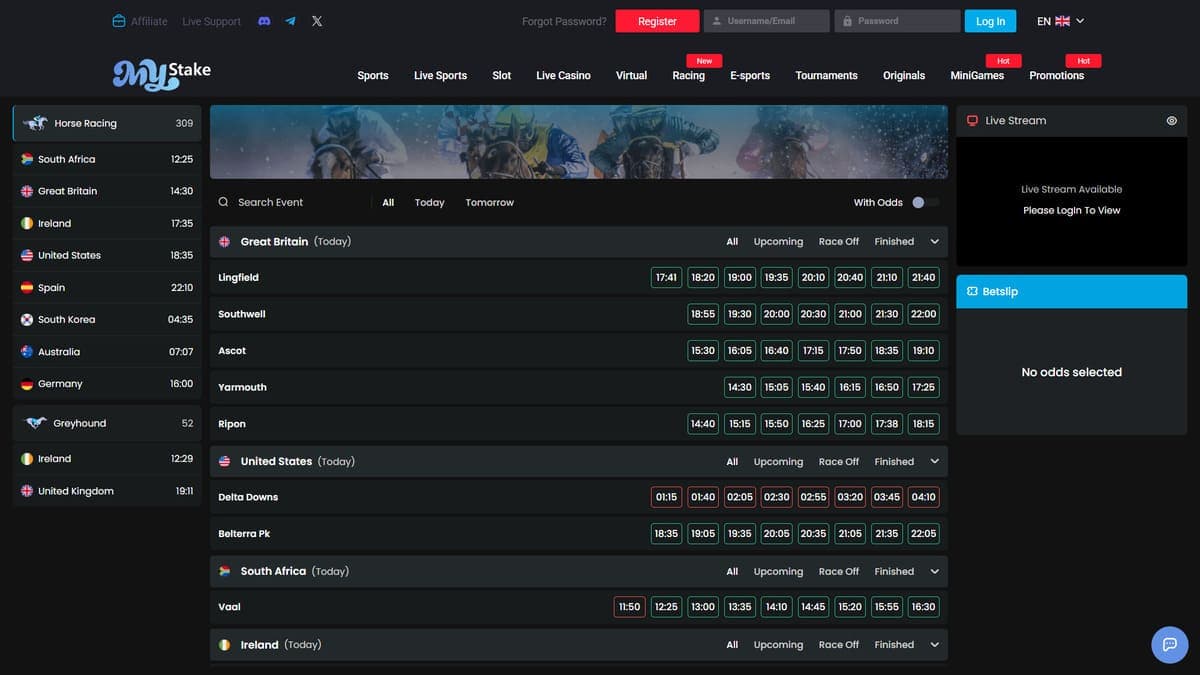
Task: Collapse the Ireland section chevron
Action: [935, 645]
